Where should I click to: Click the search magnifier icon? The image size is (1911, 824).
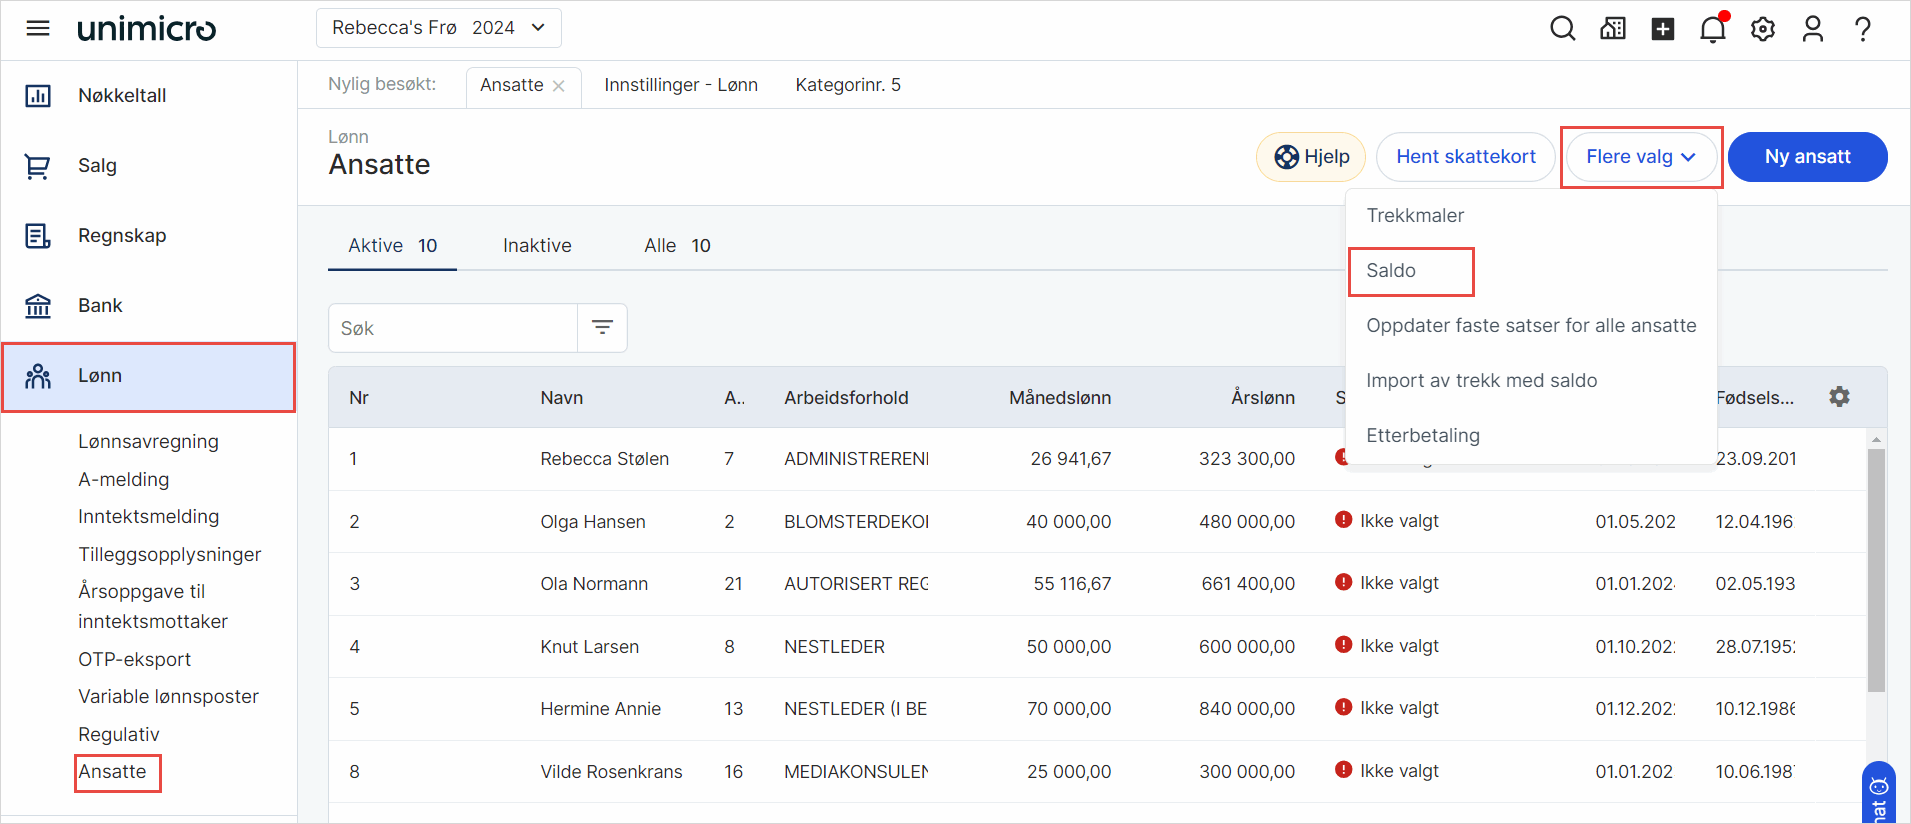[x=1562, y=29]
